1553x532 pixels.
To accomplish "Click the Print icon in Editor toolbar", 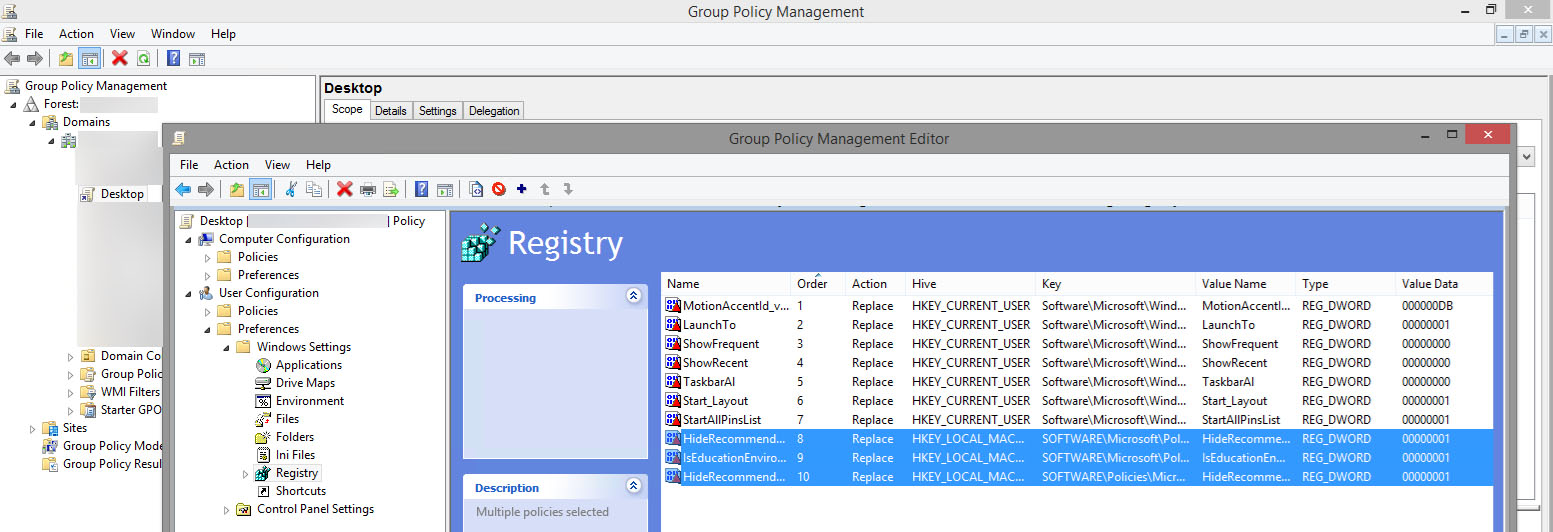I will pos(368,189).
